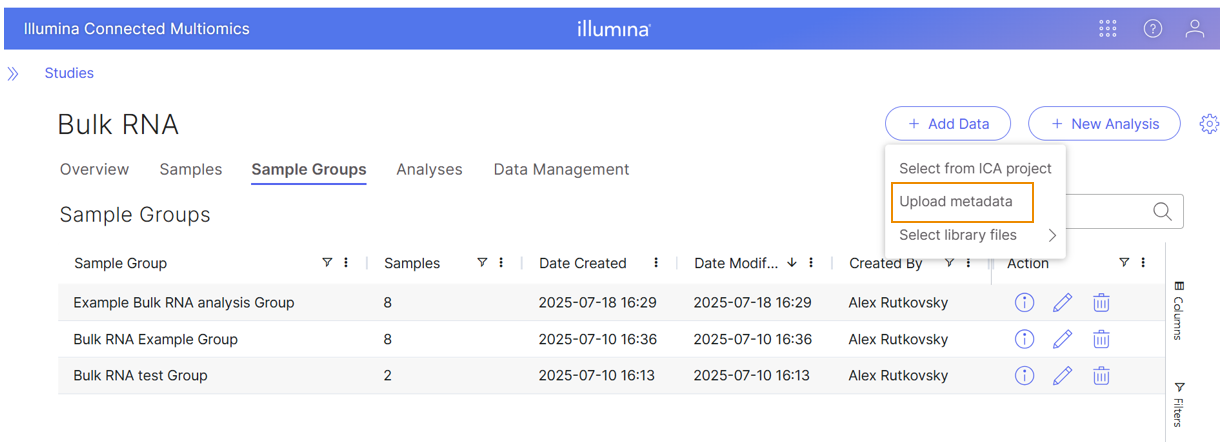Delete the Bulk RNA test Group
1225x442 pixels.
coord(1100,376)
